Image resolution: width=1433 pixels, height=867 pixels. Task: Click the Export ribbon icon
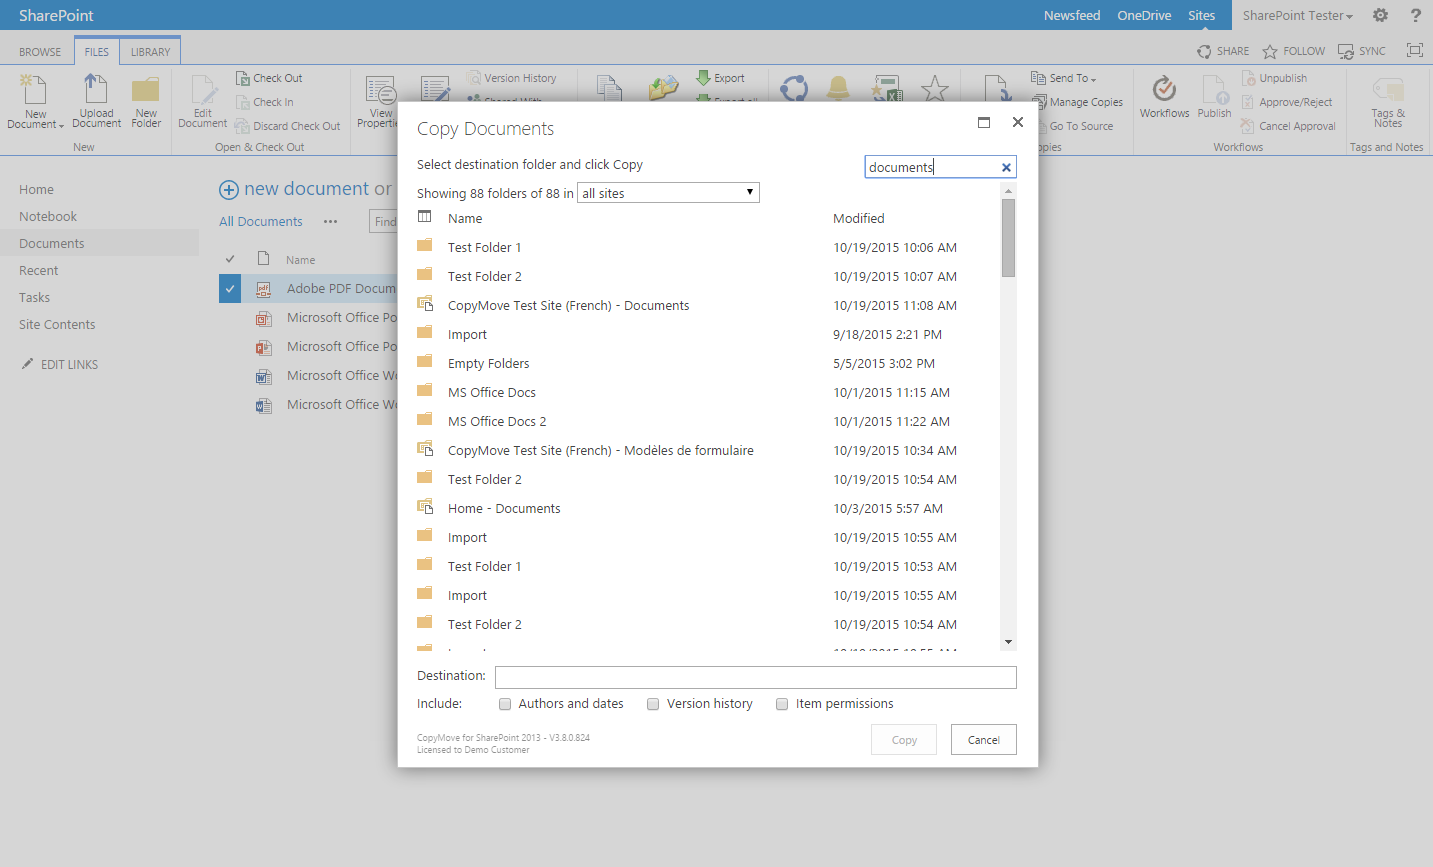pos(721,78)
